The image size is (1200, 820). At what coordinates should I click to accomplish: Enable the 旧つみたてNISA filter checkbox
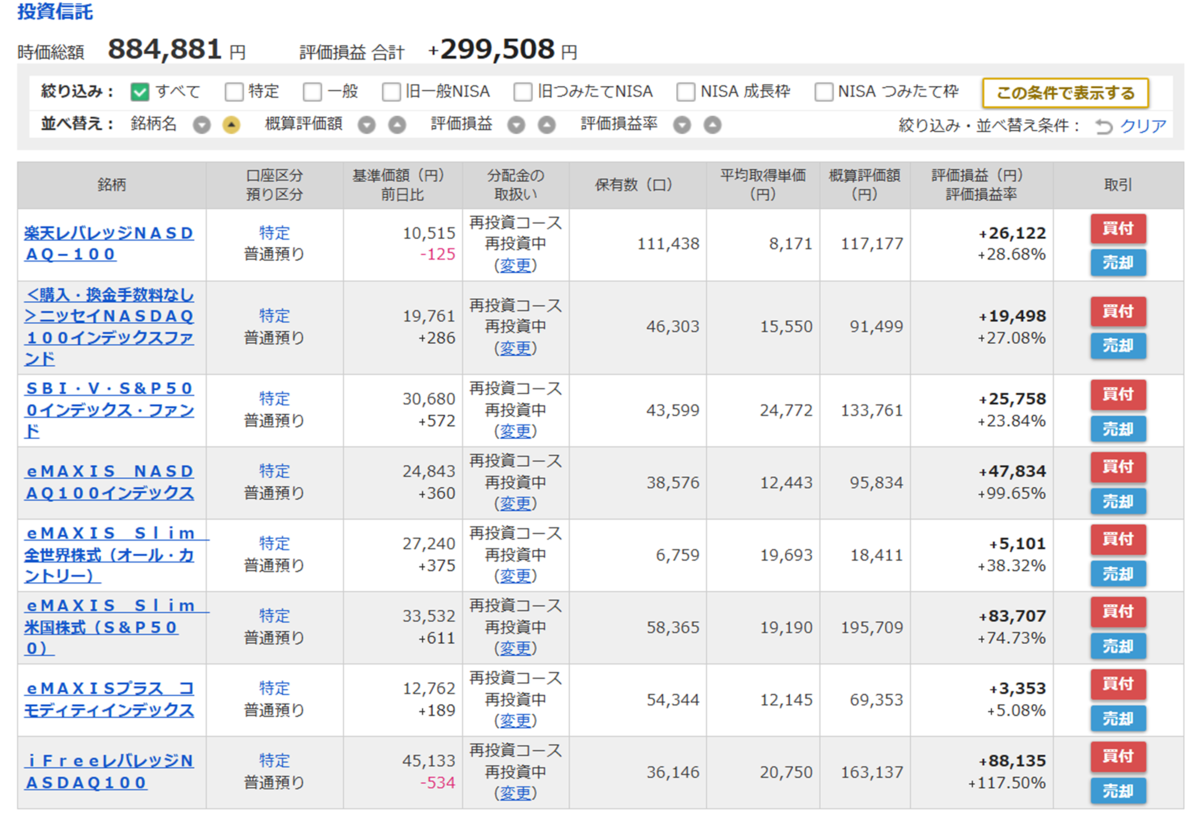click(523, 92)
